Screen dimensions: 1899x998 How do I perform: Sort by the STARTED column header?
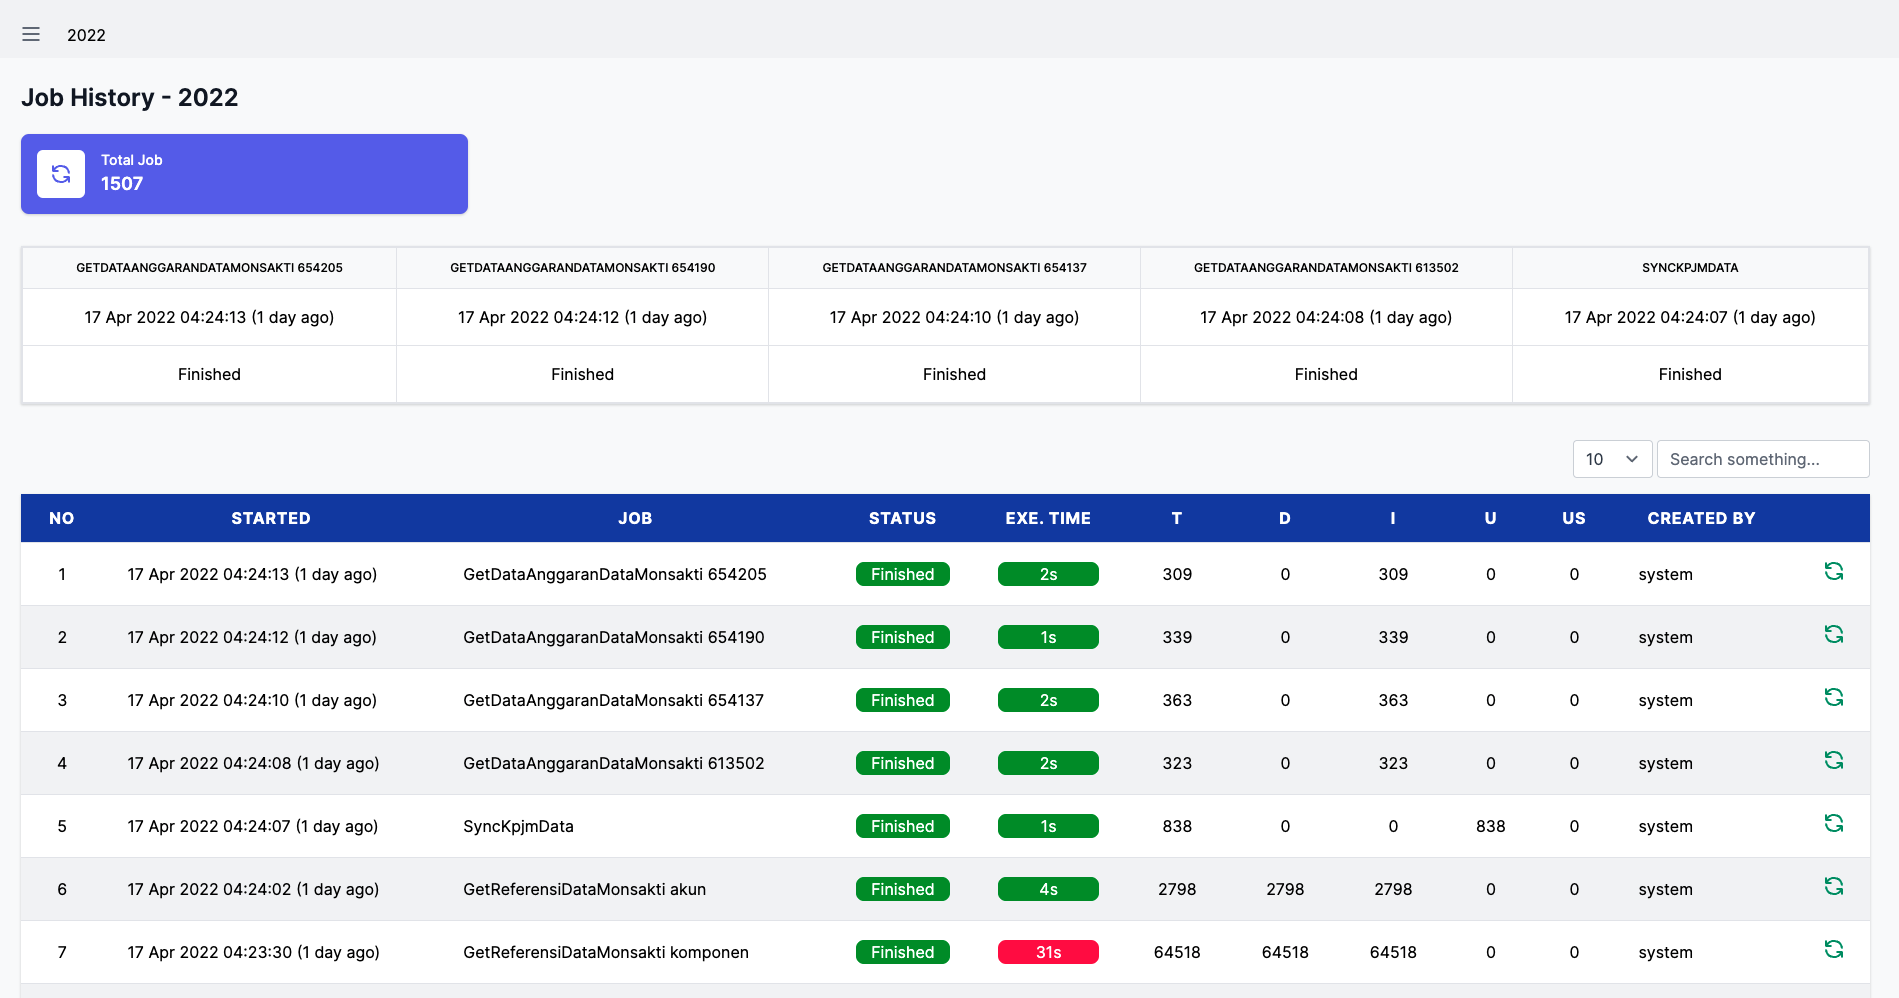click(270, 518)
